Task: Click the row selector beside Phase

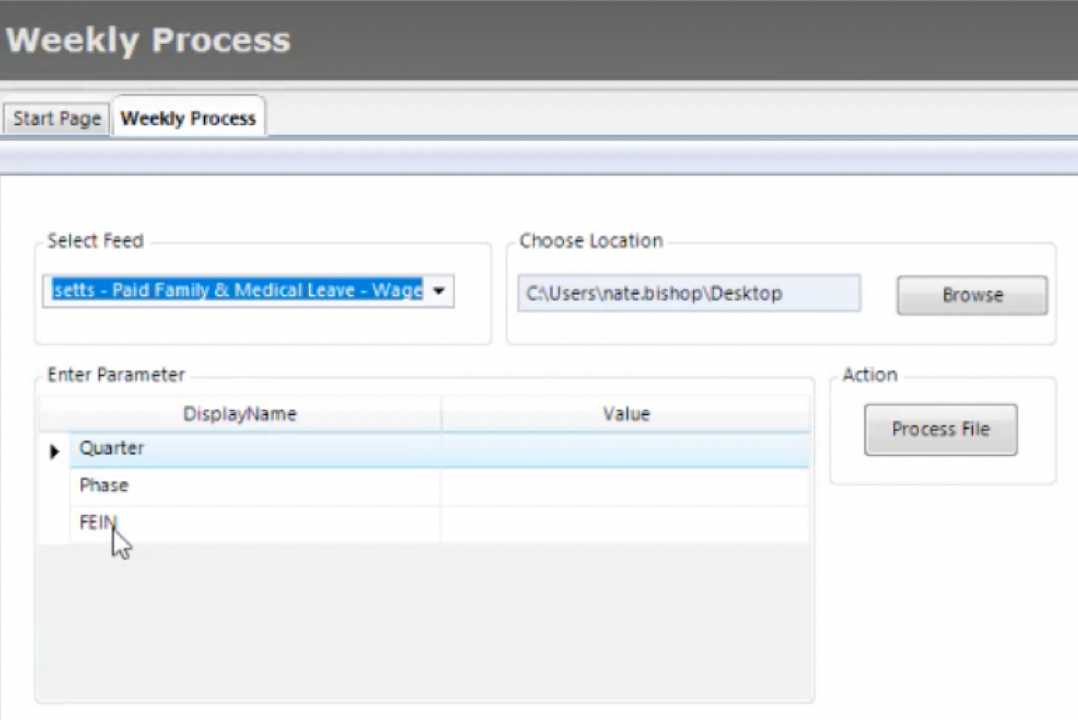Action: click(54, 487)
